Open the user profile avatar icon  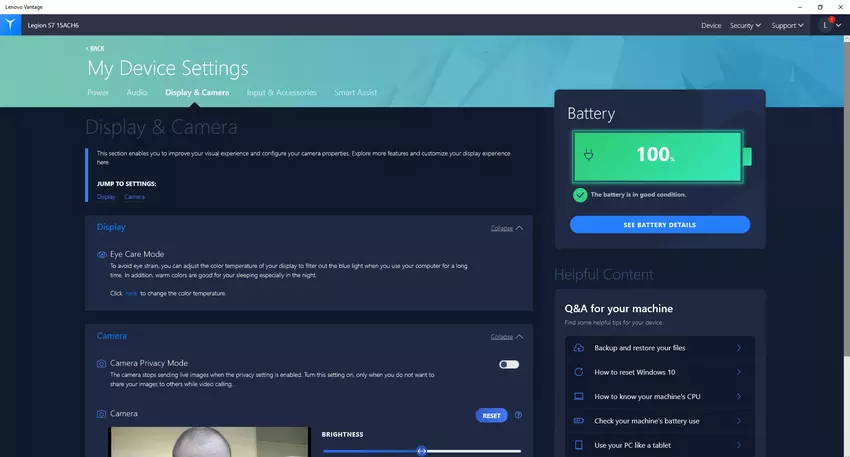pos(826,25)
